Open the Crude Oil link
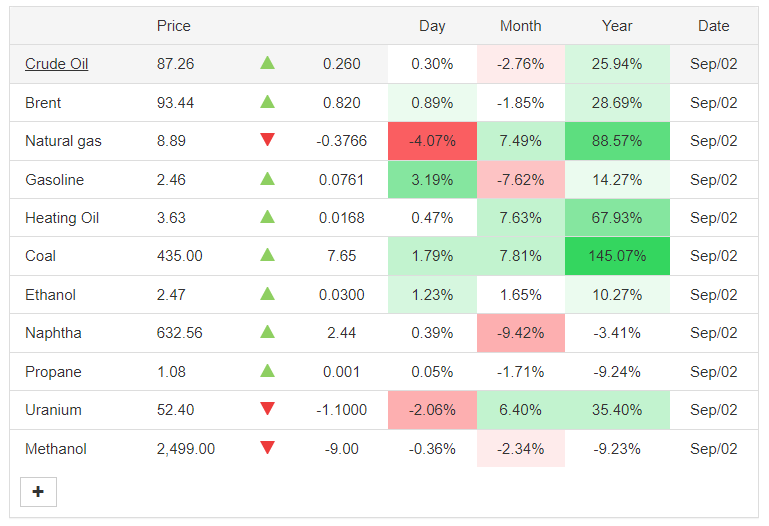The width and height of the screenshot is (769, 526). 56,64
